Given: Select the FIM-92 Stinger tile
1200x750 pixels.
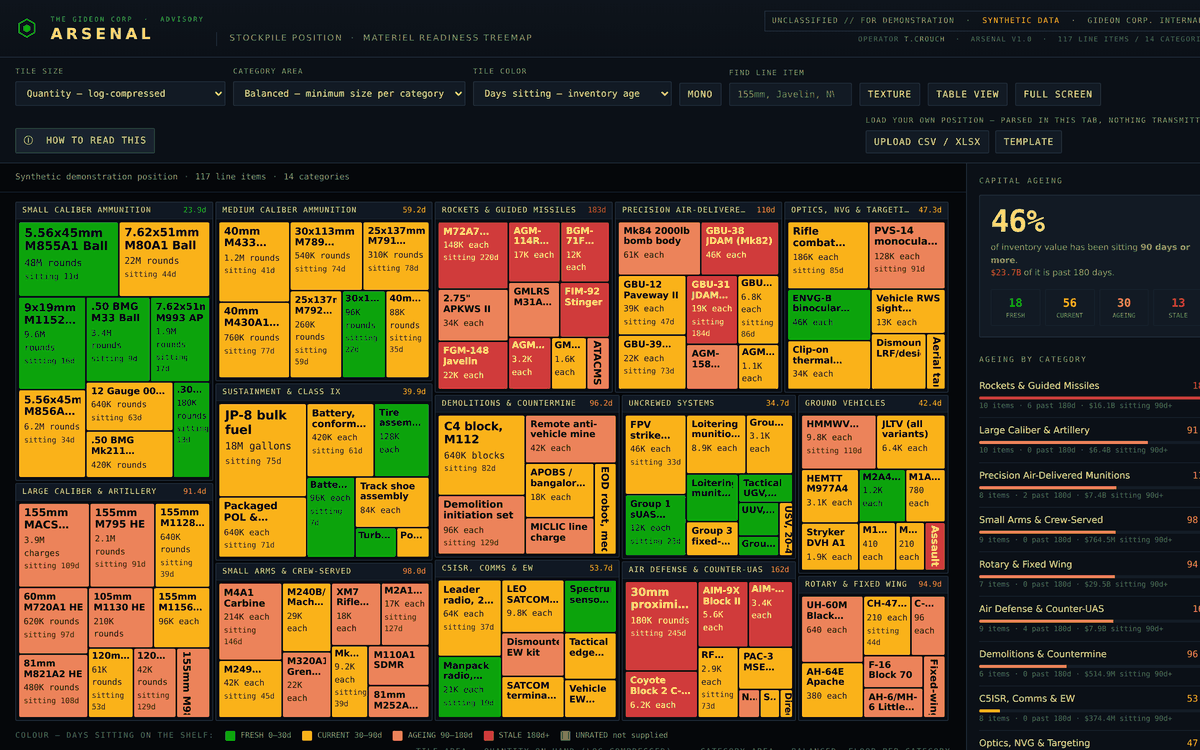Looking at the screenshot, I should pos(583,310).
